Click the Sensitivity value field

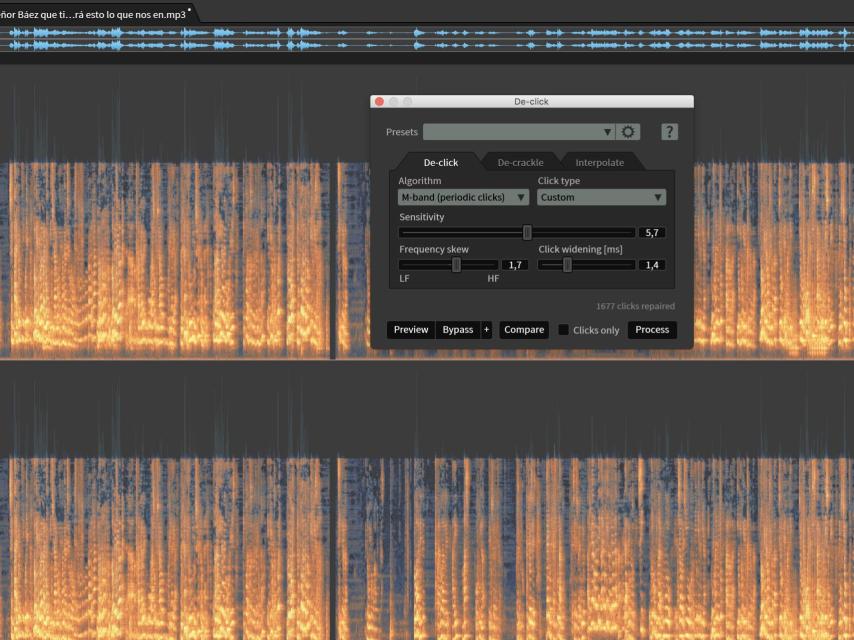(652, 232)
